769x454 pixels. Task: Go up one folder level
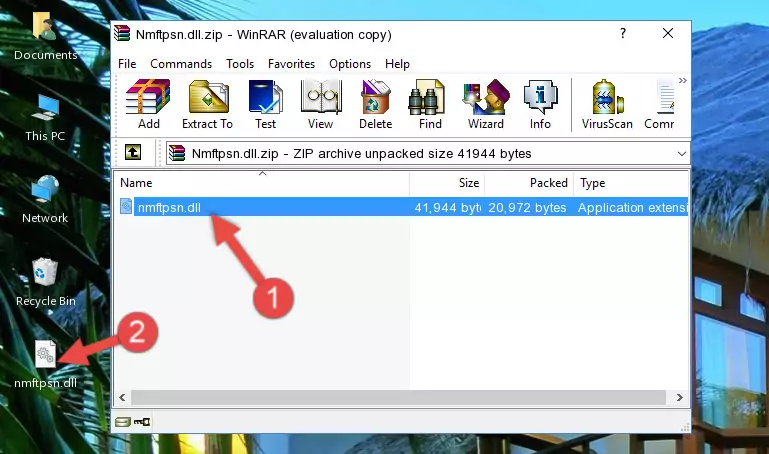[x=133, y=152]
